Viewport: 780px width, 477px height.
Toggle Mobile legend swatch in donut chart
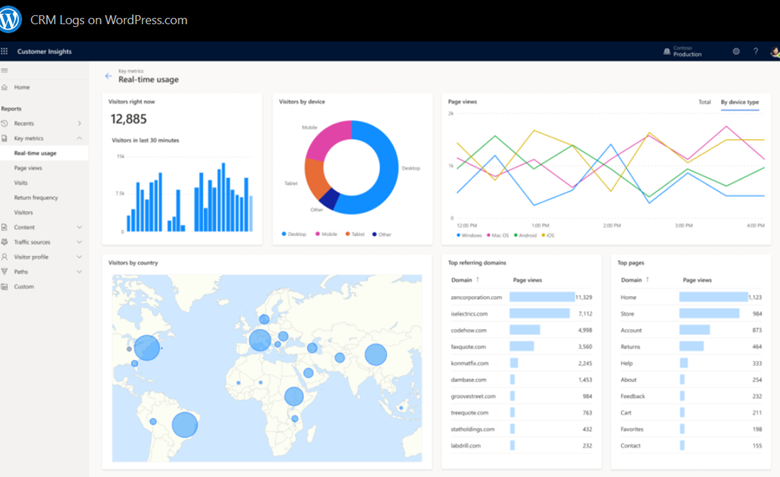(317, 234)
